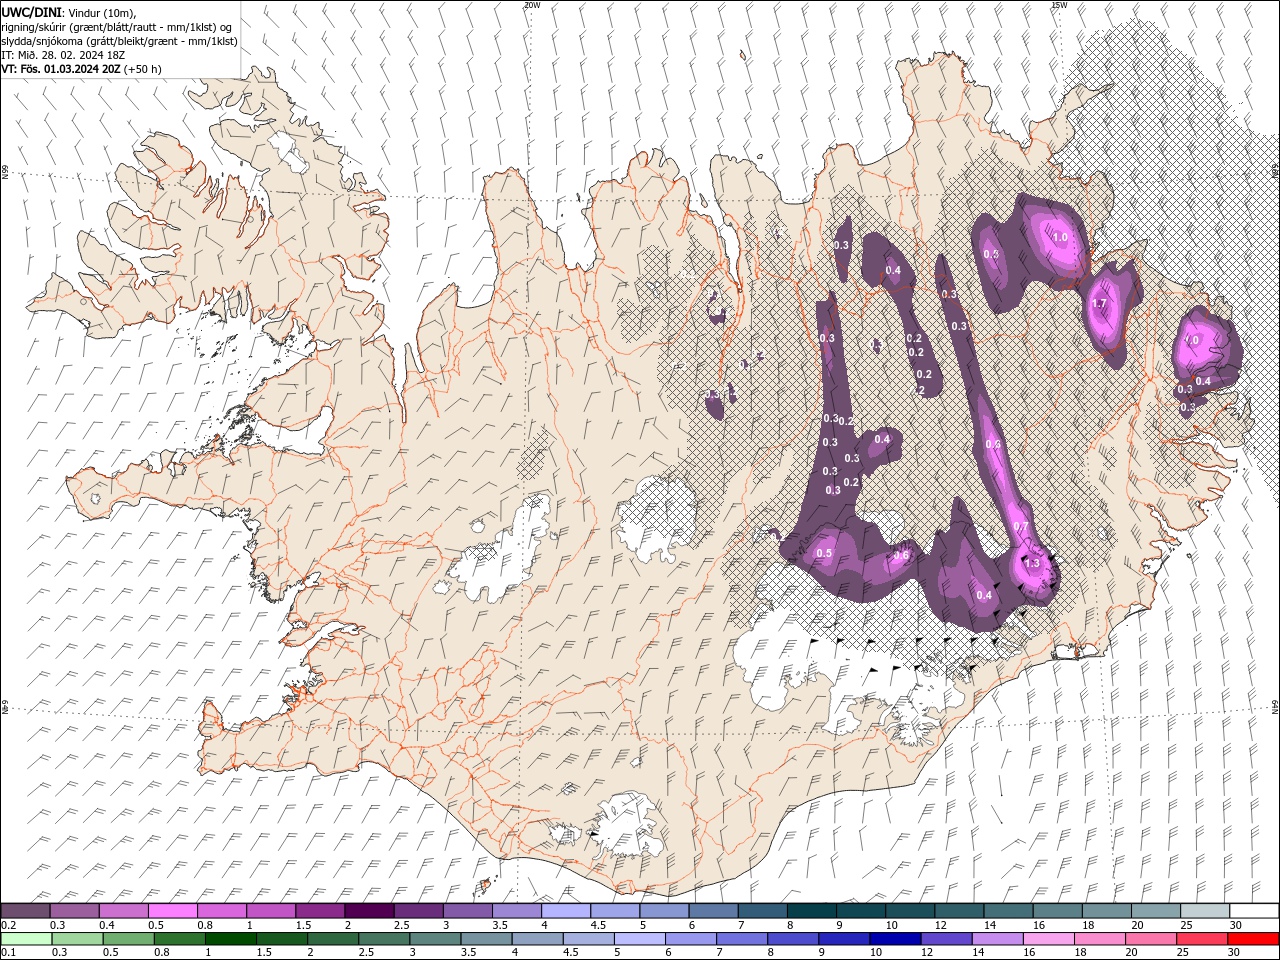Image resolution: width=1280 pixels, height=960 pixels.
Task: Click the '0.6' snowfall value on the map
Action: pos(901,556)
